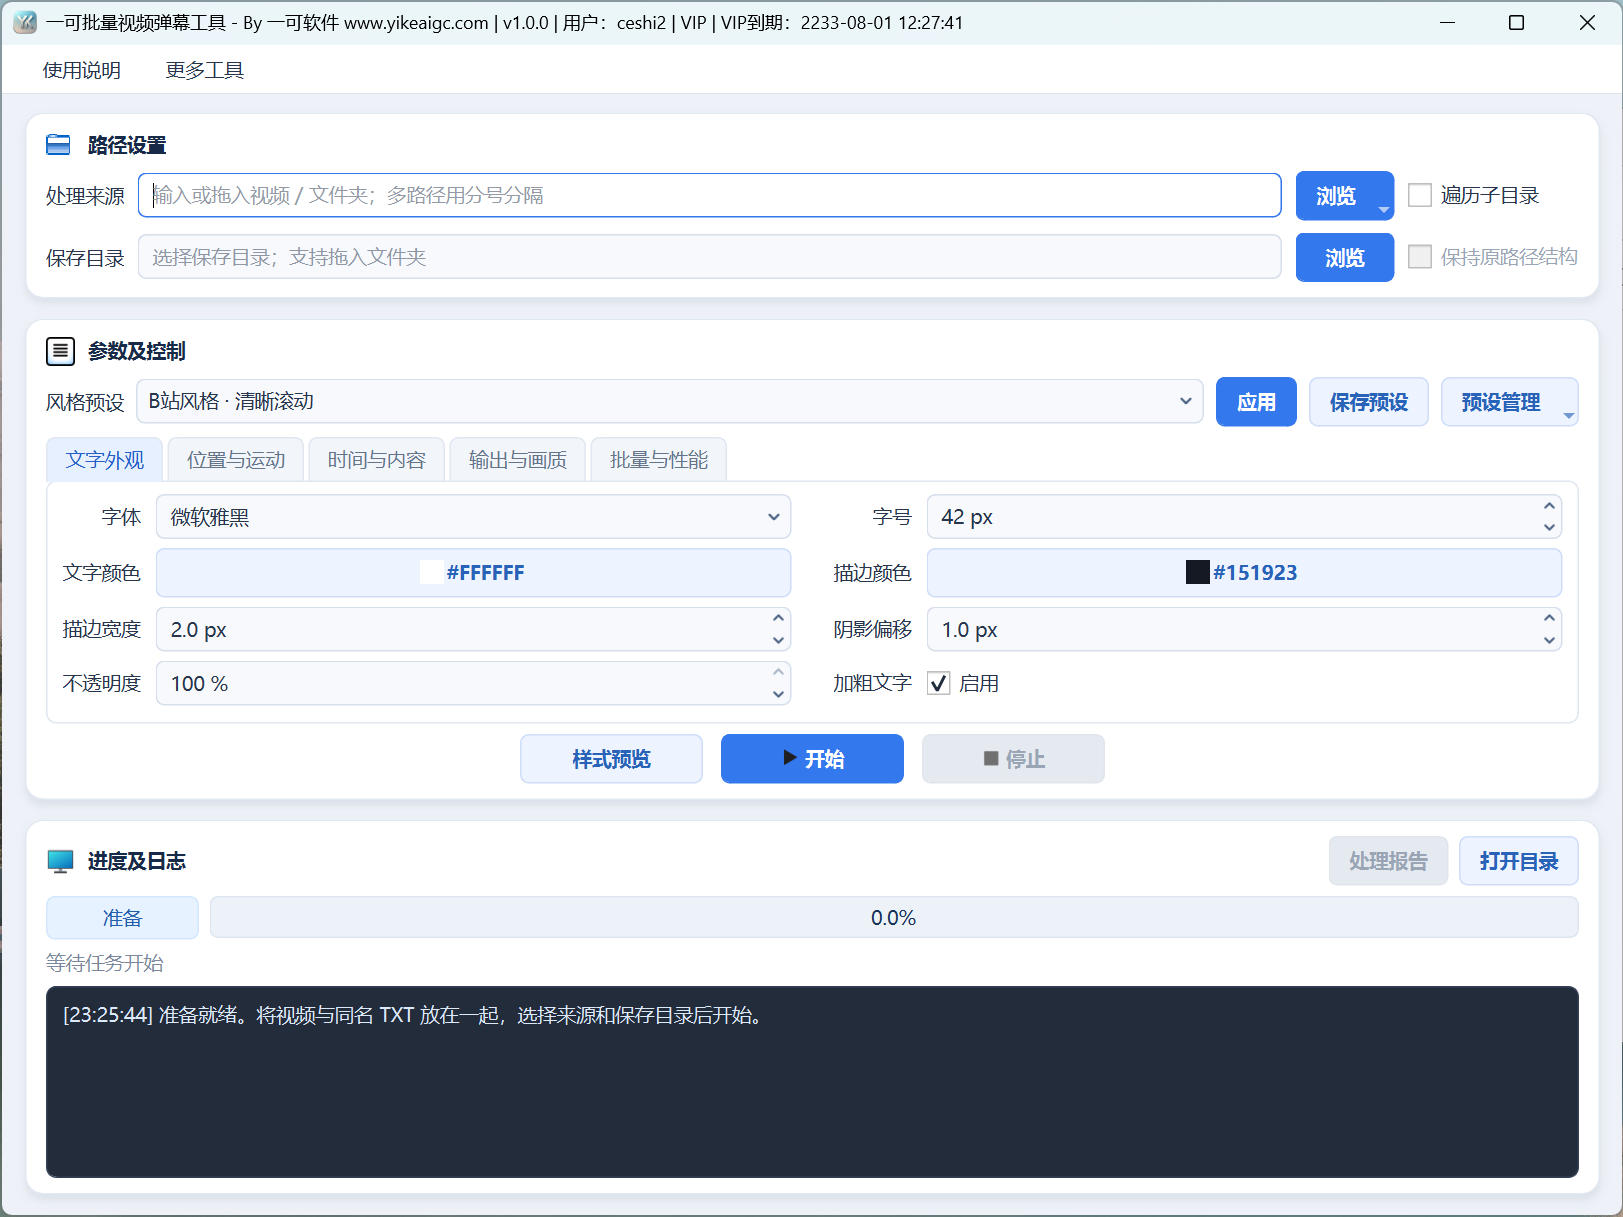Uncheck the 加粗文字 启用 checkbox
This screenshot has height=1217, width=1623.
pos(938,683)
